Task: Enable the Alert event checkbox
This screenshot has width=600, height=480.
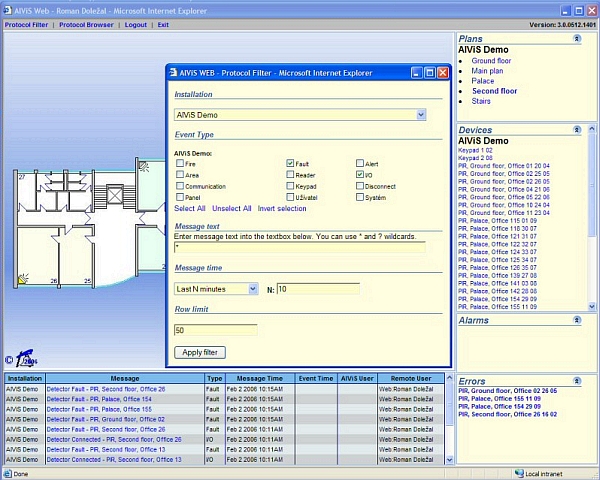Action: pyautogui.click(x=360, y=163)
